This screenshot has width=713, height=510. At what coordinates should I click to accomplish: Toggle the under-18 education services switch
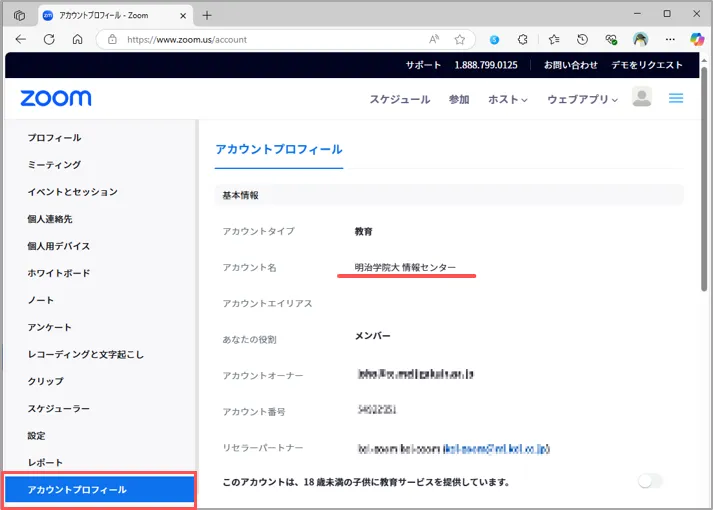[x=650, y=481]
